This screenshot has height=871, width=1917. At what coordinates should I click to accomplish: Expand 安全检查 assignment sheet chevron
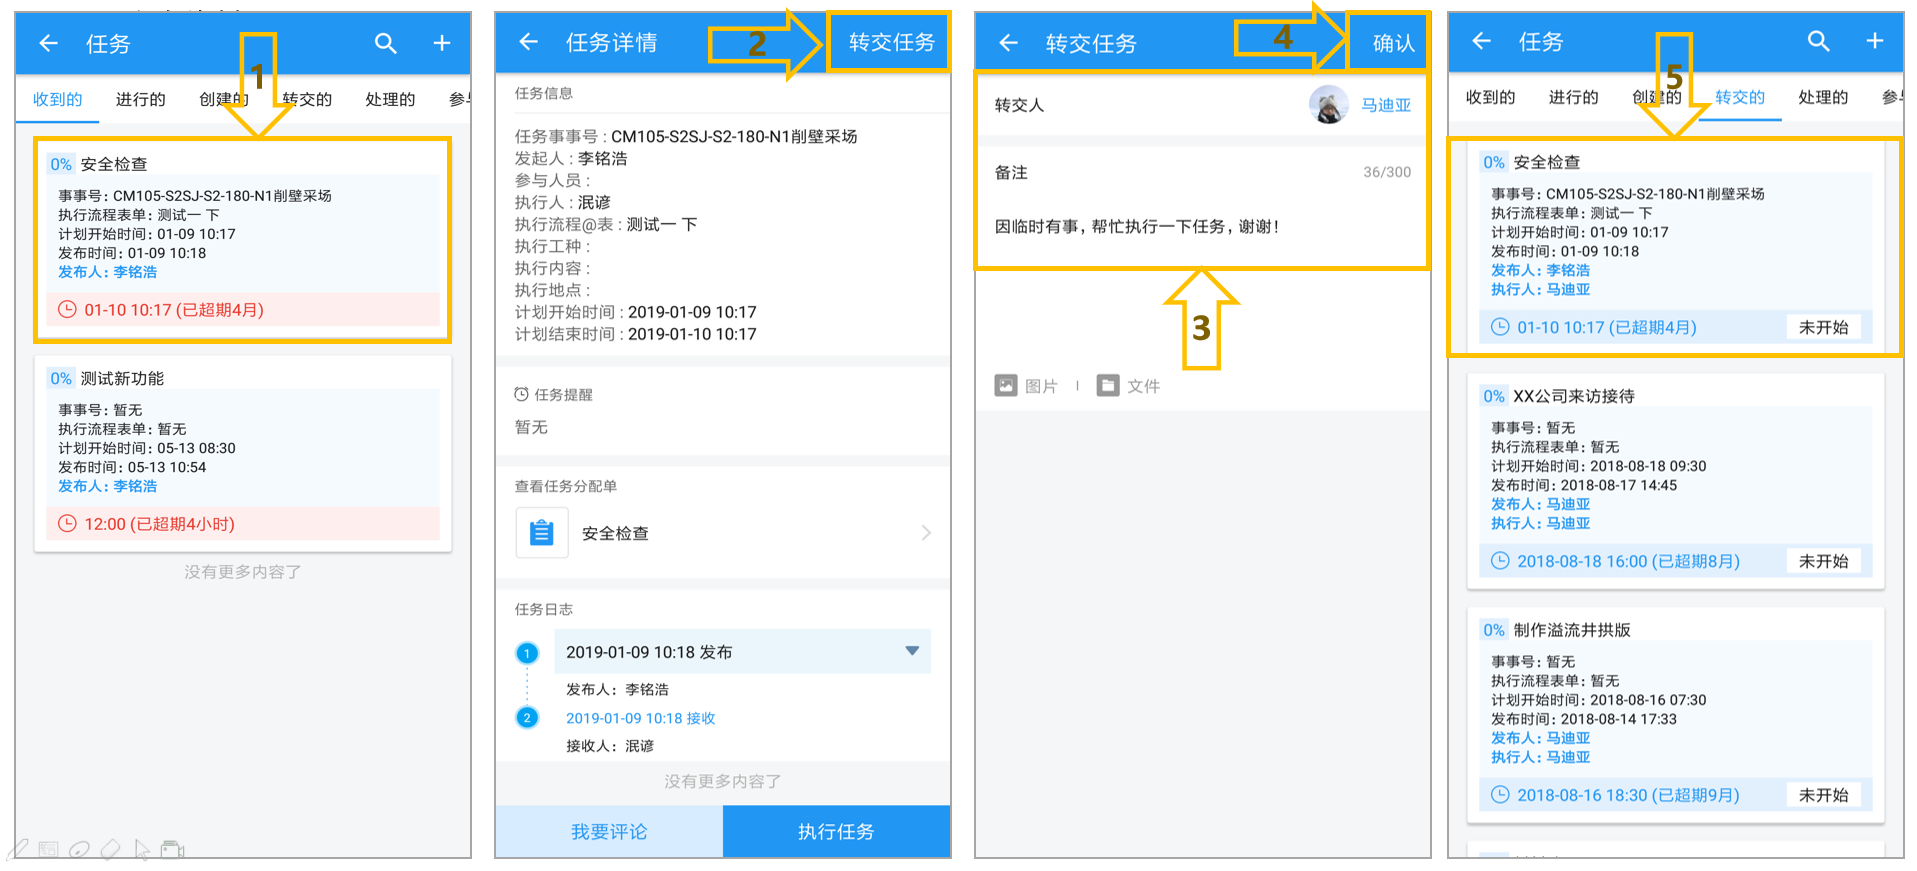click(x=926, y=533)
